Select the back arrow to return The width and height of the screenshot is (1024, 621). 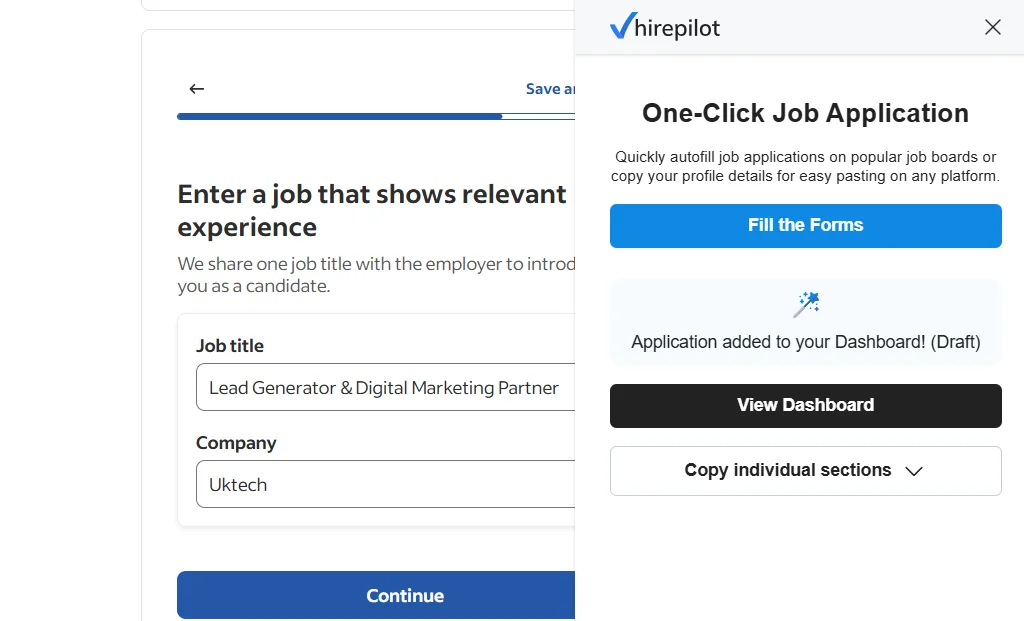(196, 89)
